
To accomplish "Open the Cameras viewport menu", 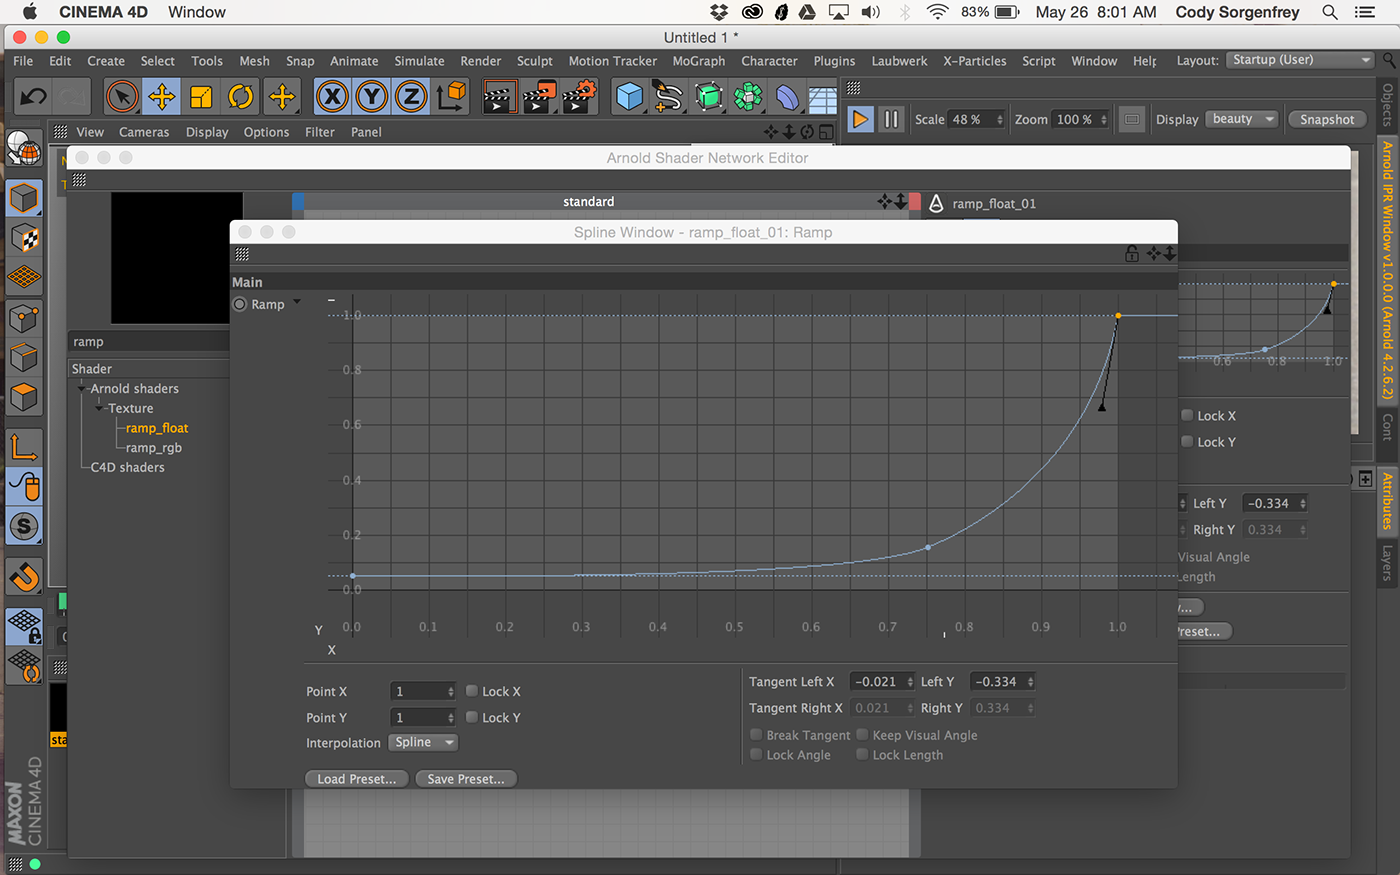I will pyautogui.click(x=144, y=132).
